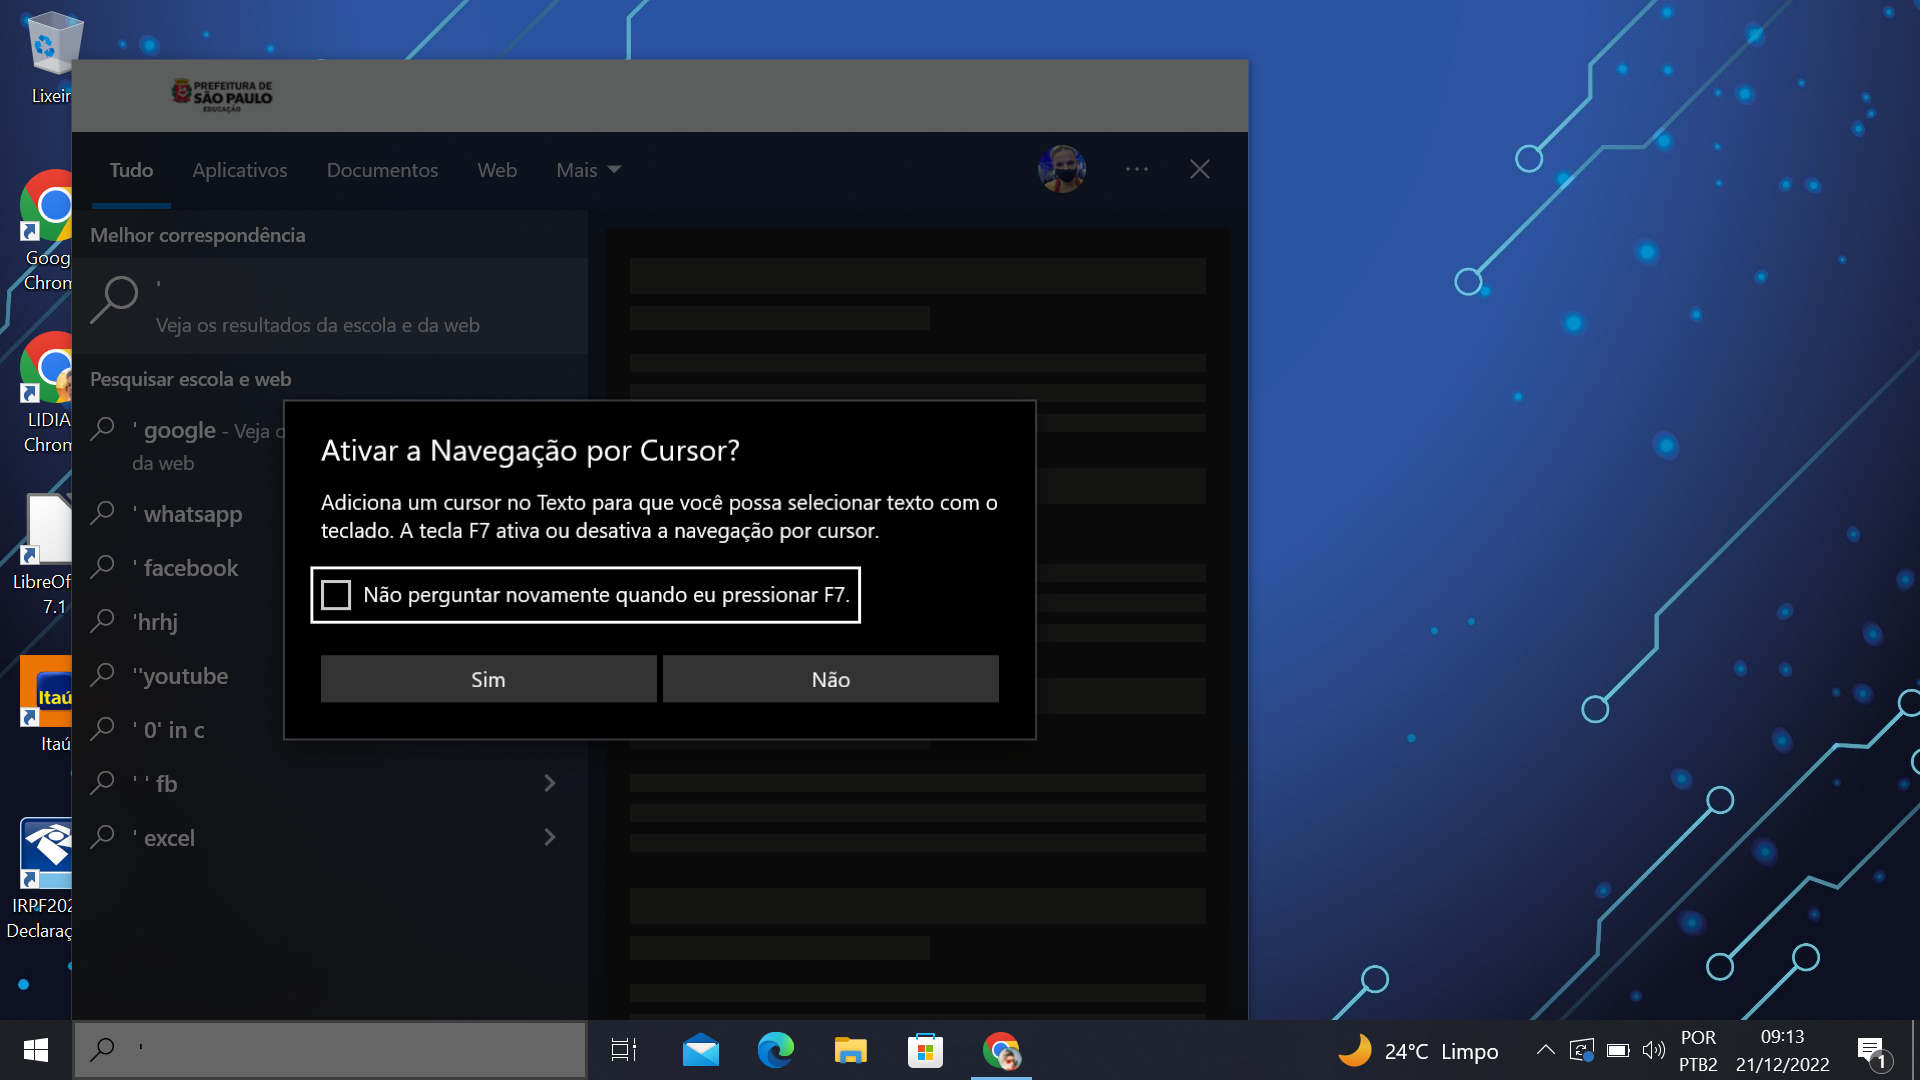This screenshot has height=1080, width=1920.
Task: Launch Microsoft Edge from the taskbar
Action: [x=776, y=1050]
